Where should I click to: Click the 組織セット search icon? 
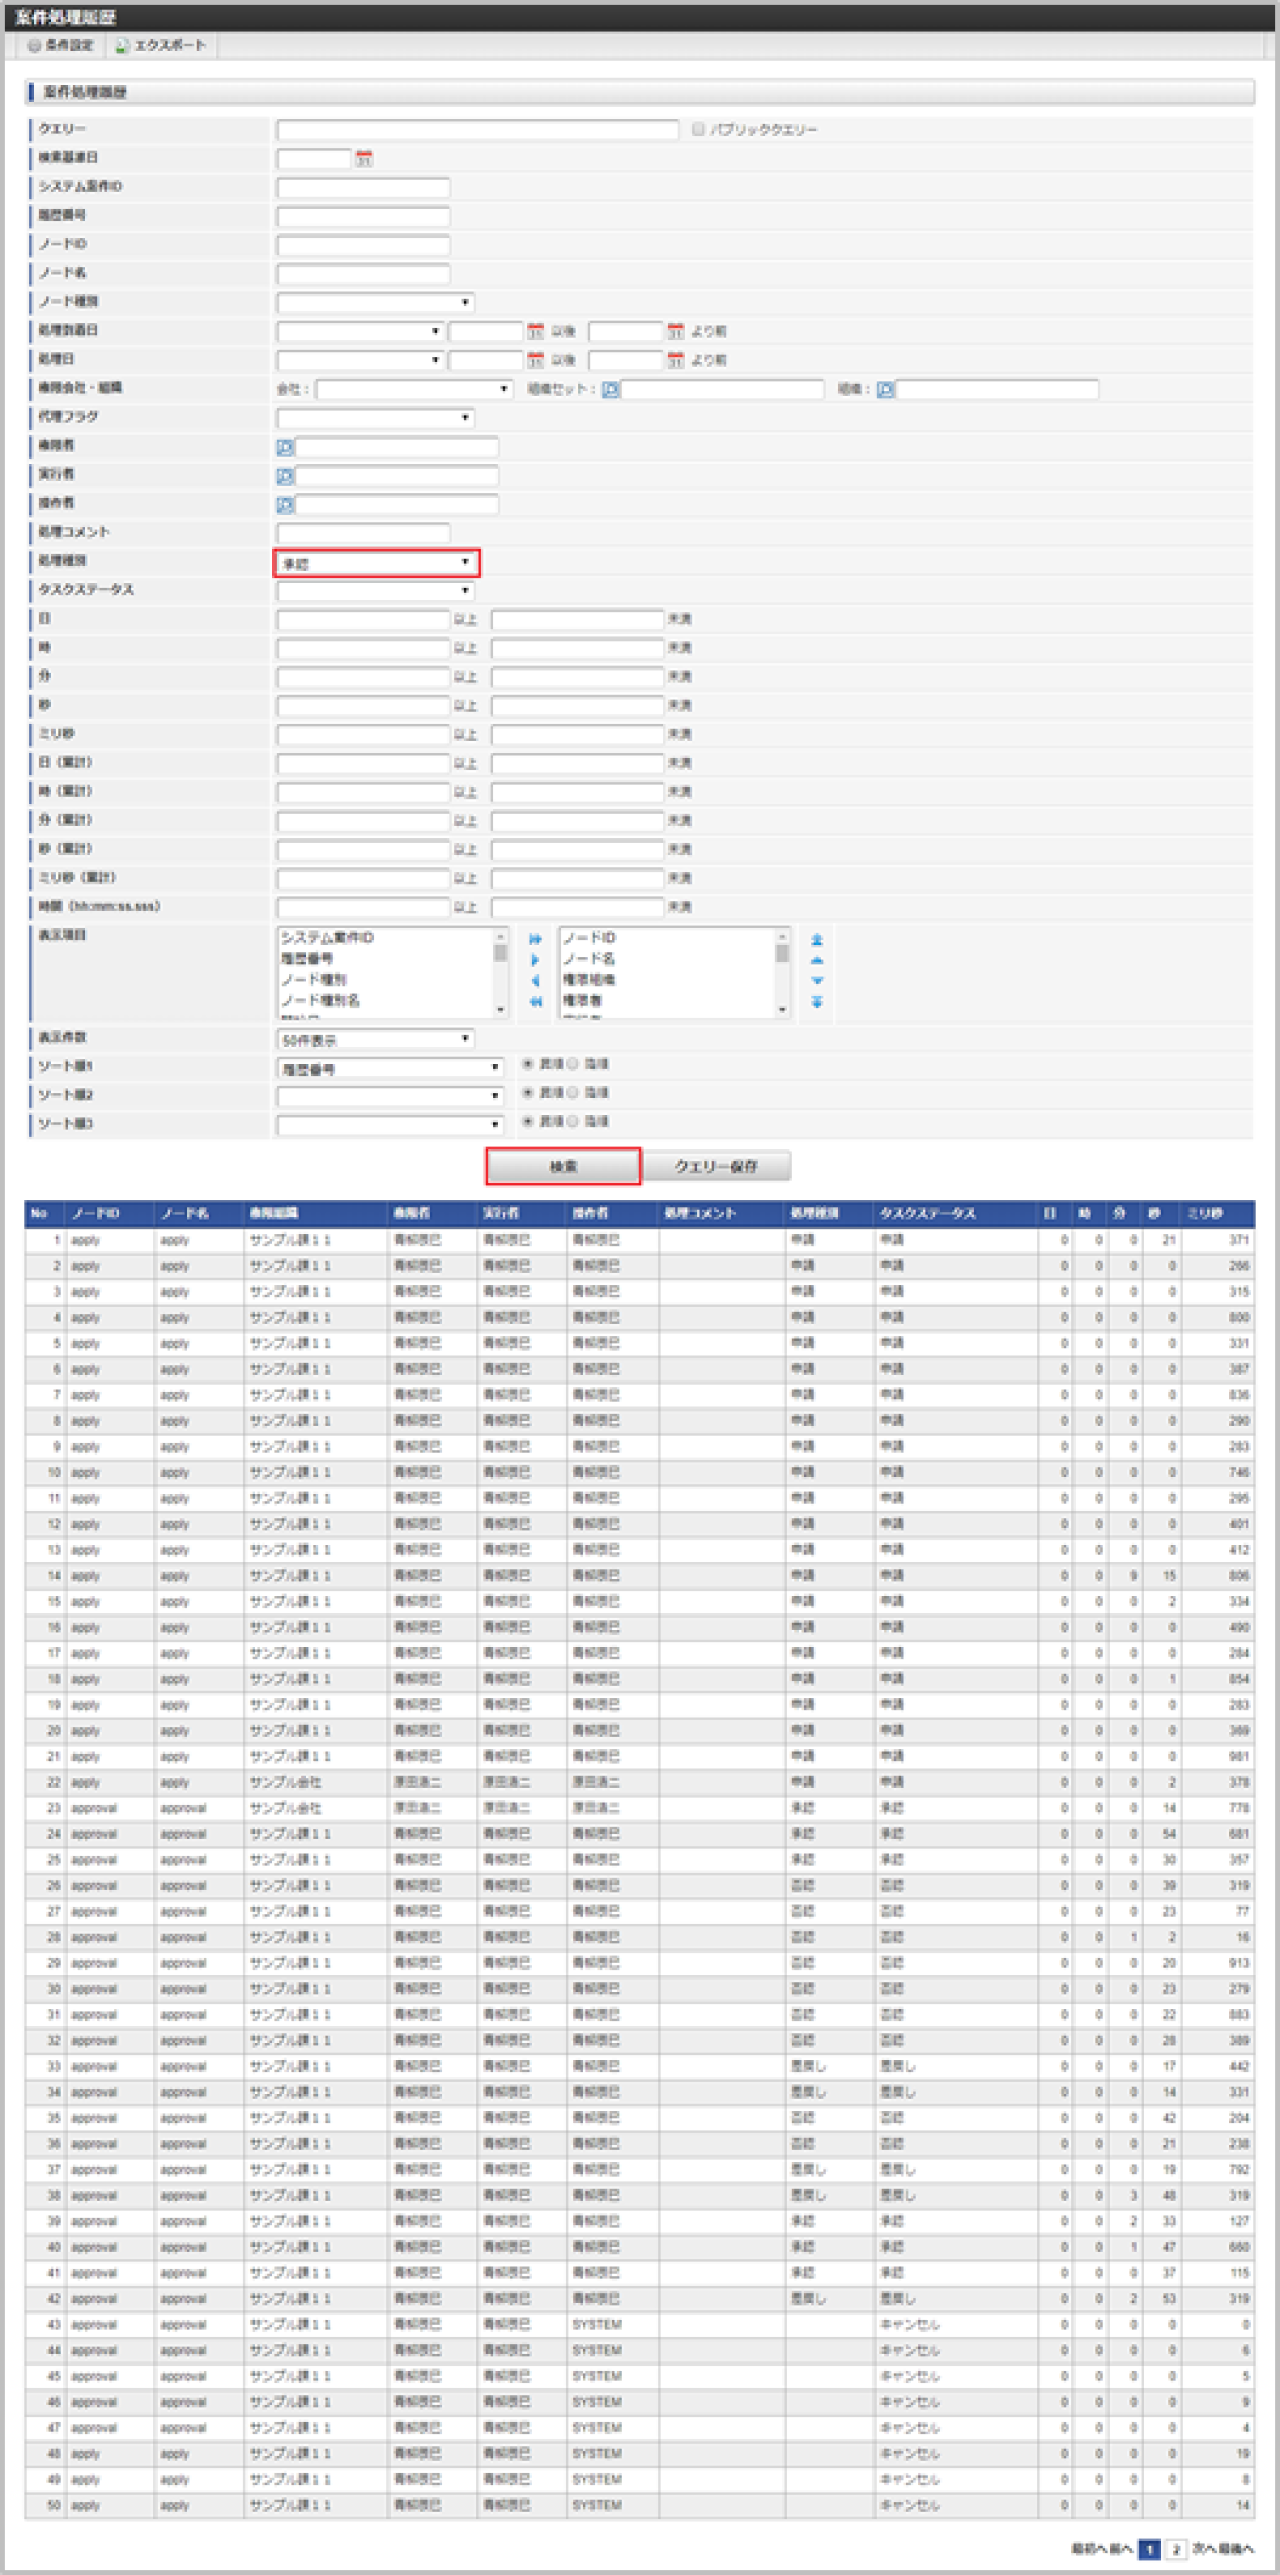point(610,390)
